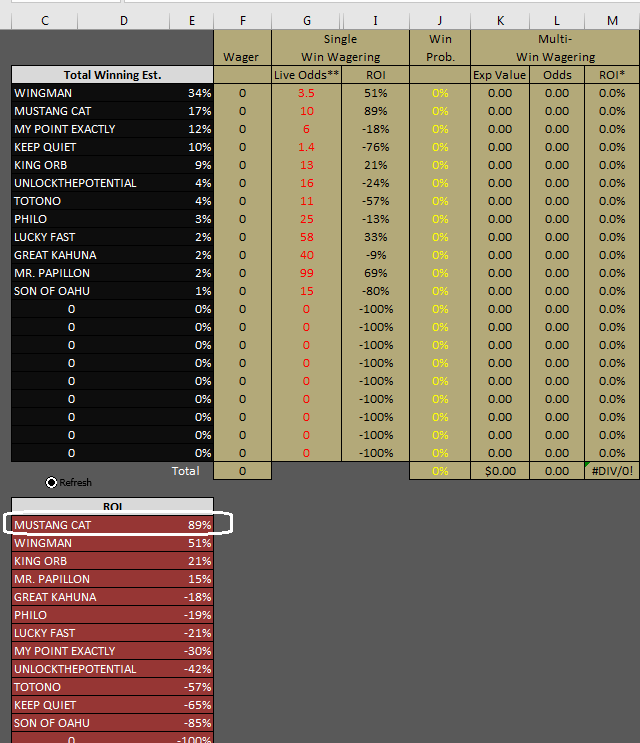Click the Win Prob. header cell
This screenshot has height=743, width=640.
click(440, 48)
